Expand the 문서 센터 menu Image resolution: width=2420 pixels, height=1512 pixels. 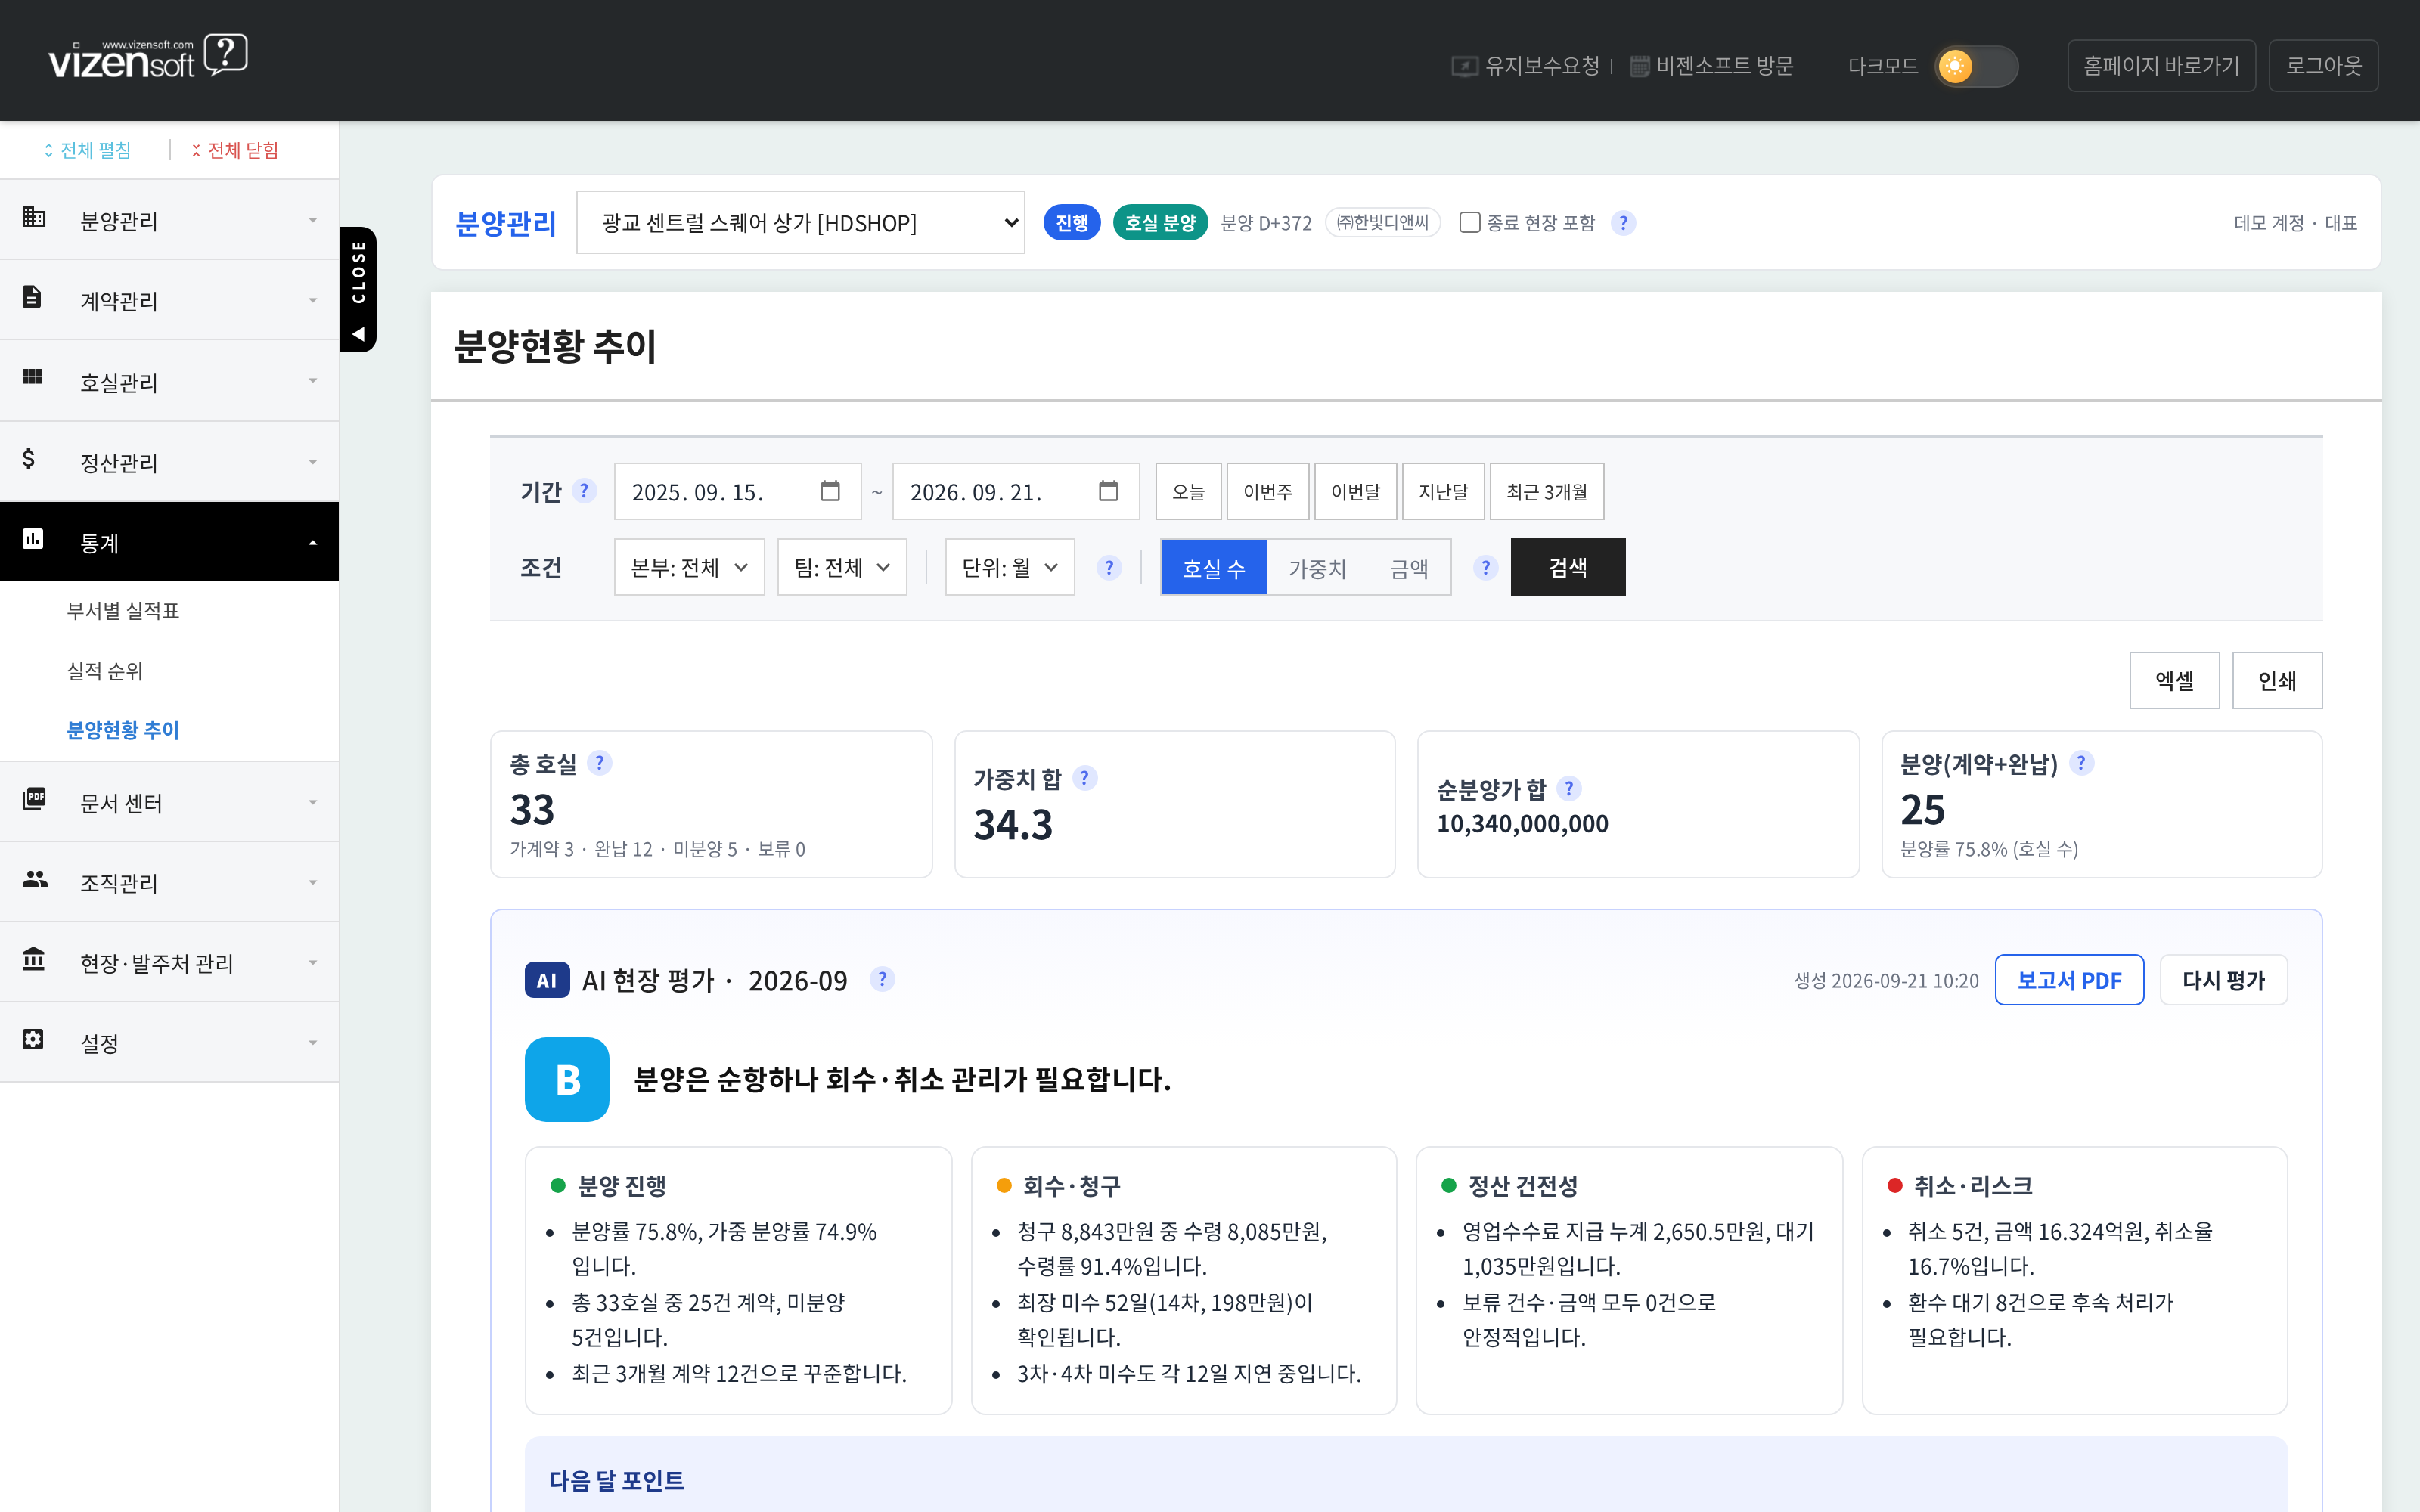169,802
